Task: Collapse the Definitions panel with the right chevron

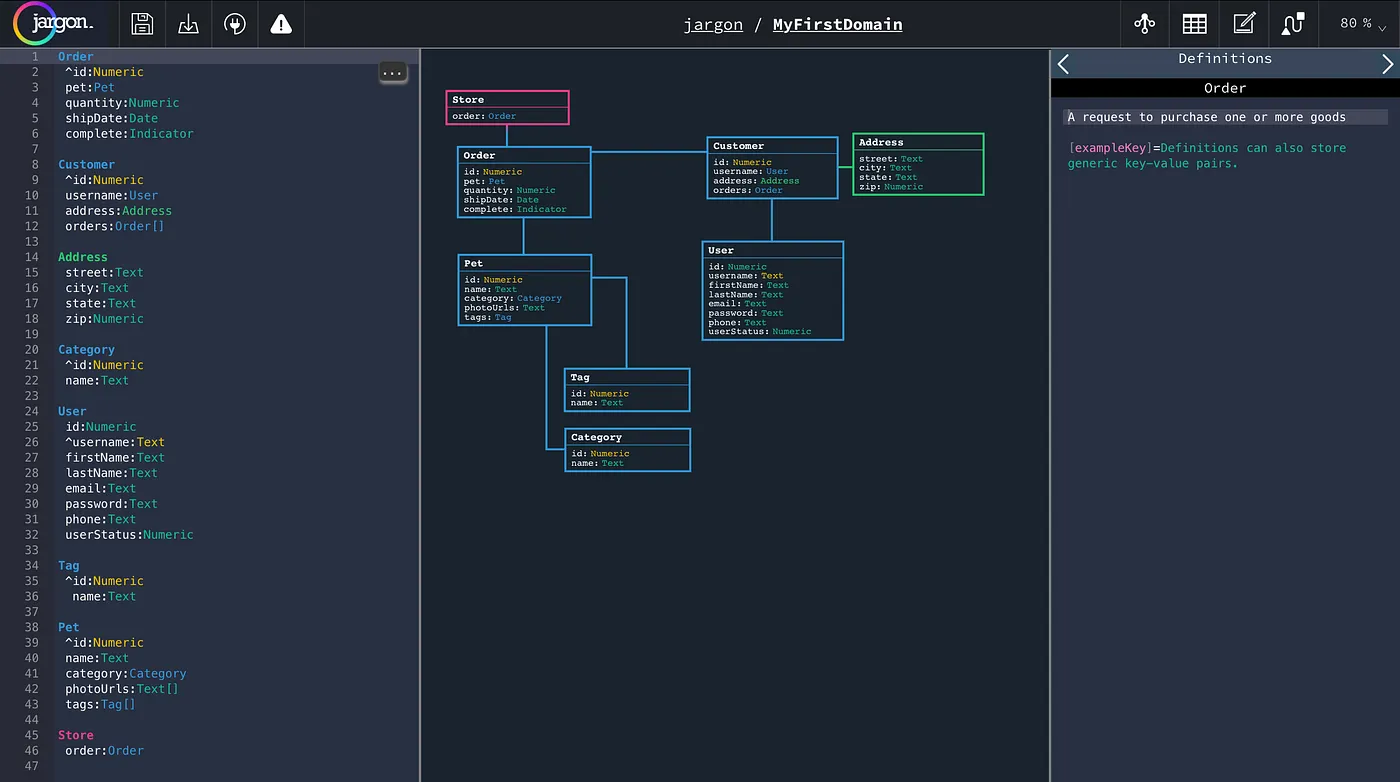Action: 1389,63
